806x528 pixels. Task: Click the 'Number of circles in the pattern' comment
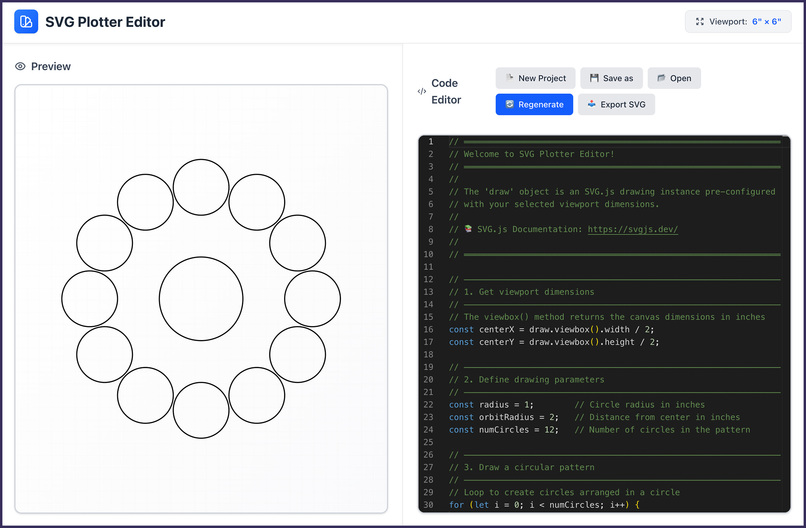pyautogui.click(x=663, y=430)
